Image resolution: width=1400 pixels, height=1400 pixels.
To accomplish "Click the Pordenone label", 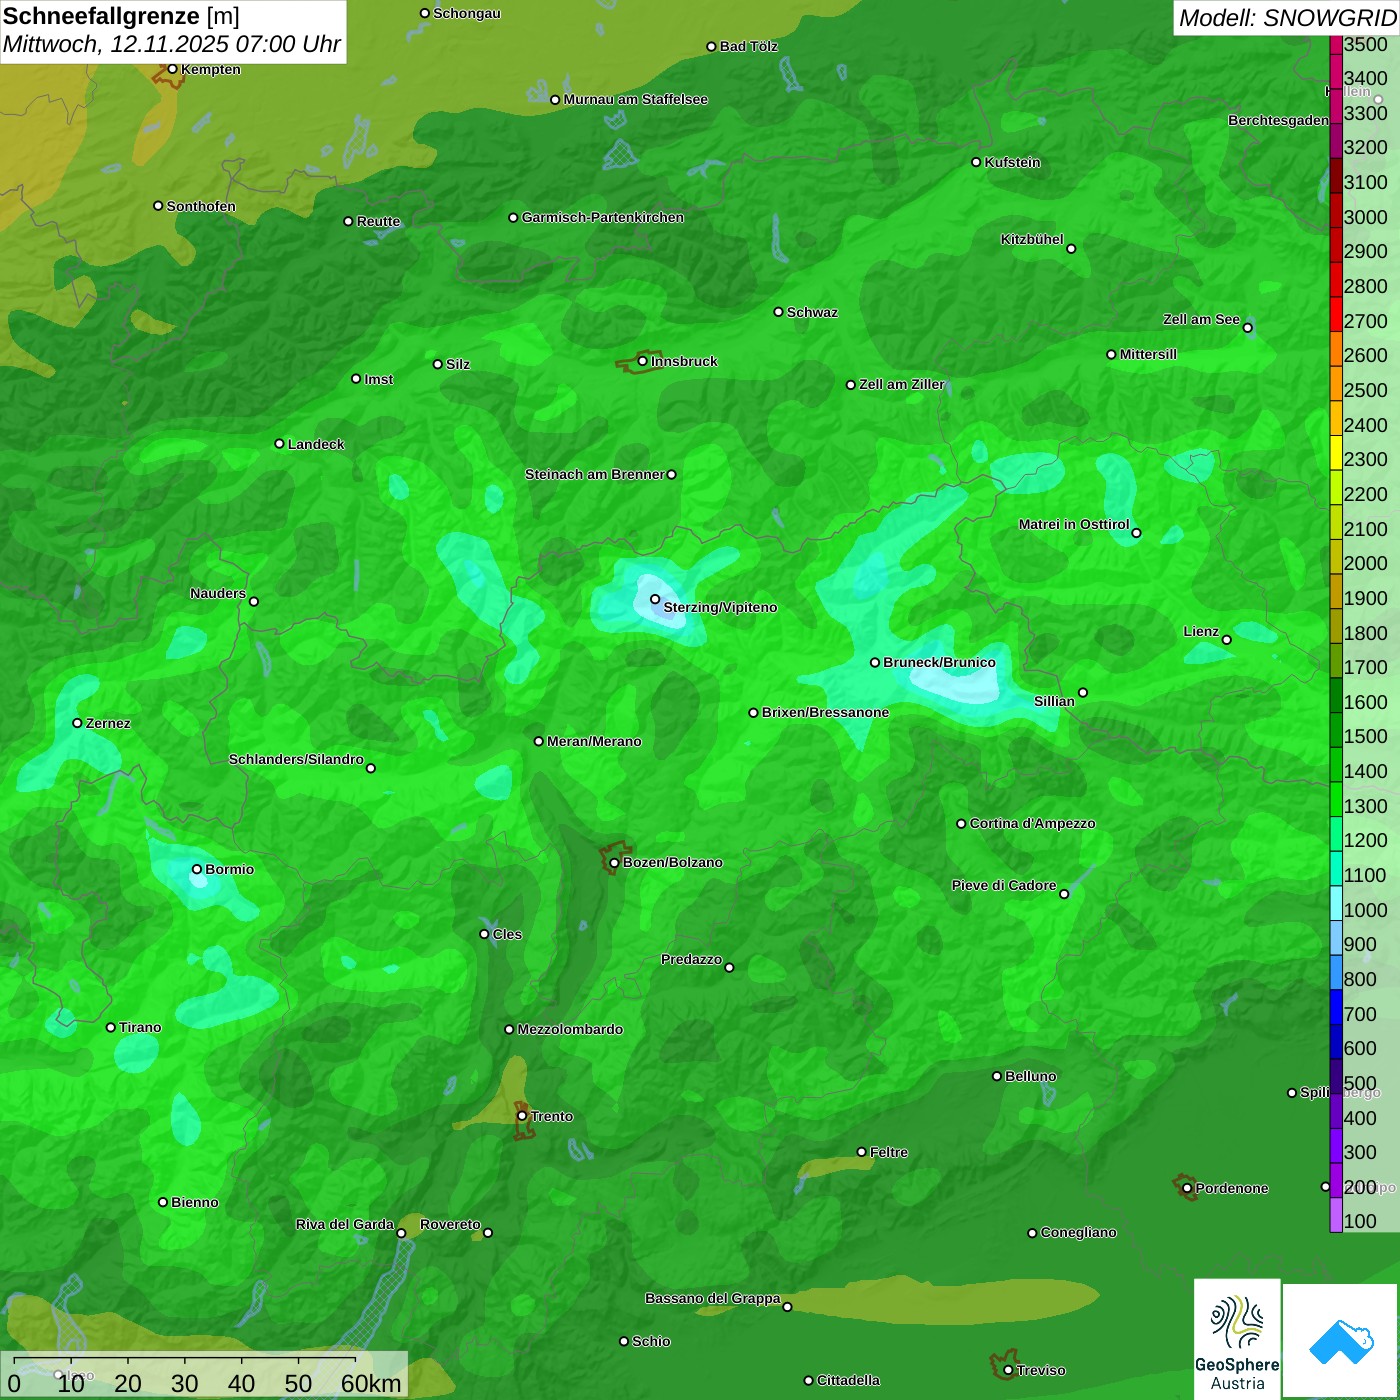I will (x=1232, y=1188).
